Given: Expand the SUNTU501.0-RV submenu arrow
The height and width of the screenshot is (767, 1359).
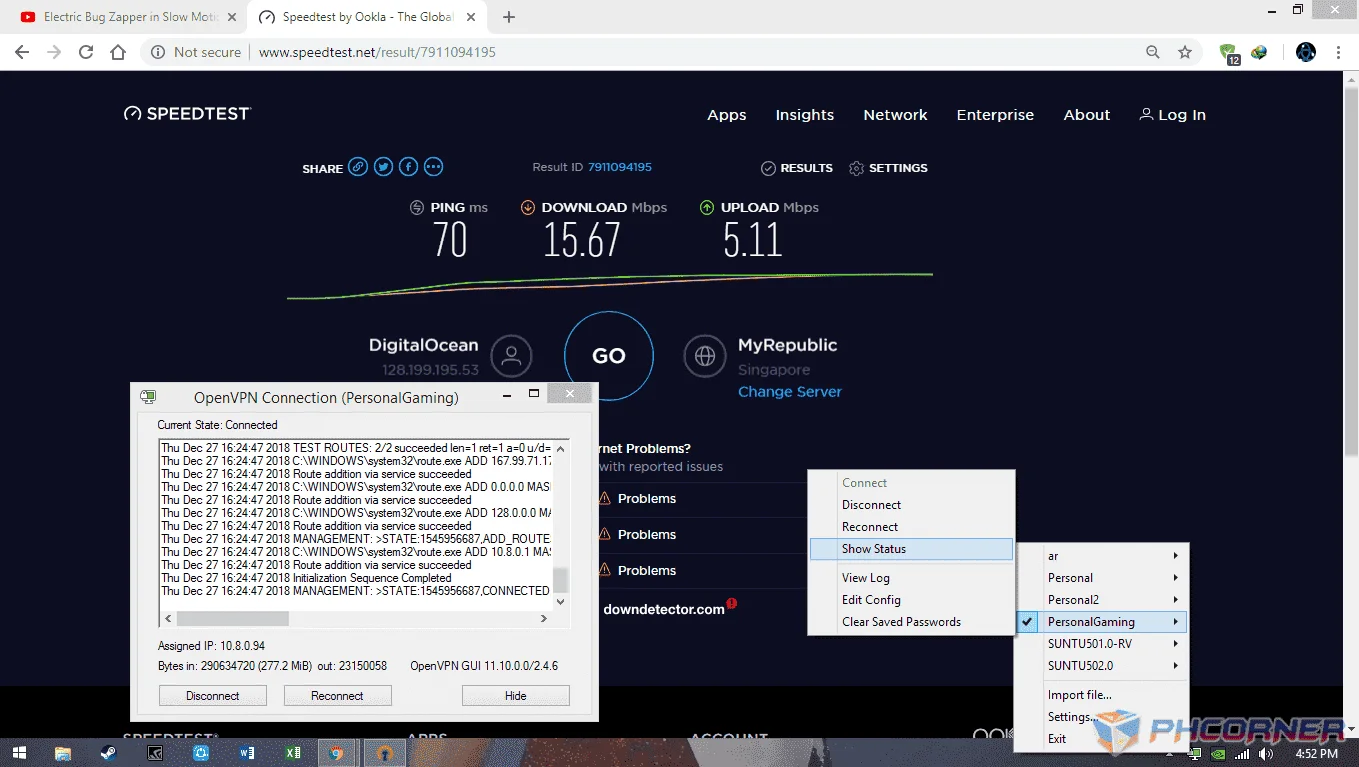Looking at the screenshot, I should (x=1176, y=644).
